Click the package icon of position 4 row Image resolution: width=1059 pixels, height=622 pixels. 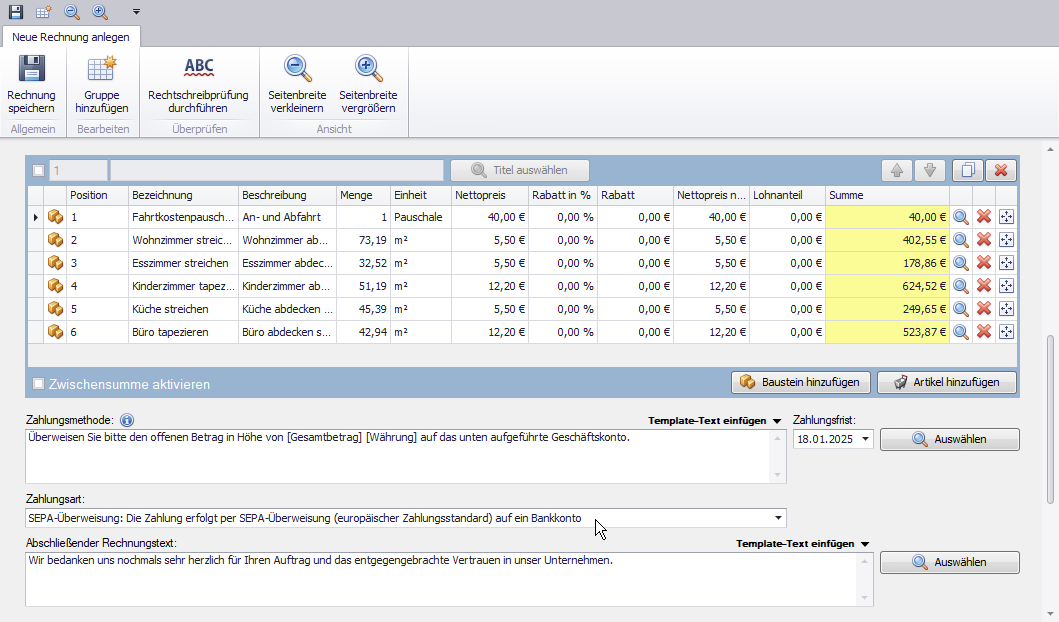tap(55, 286)
